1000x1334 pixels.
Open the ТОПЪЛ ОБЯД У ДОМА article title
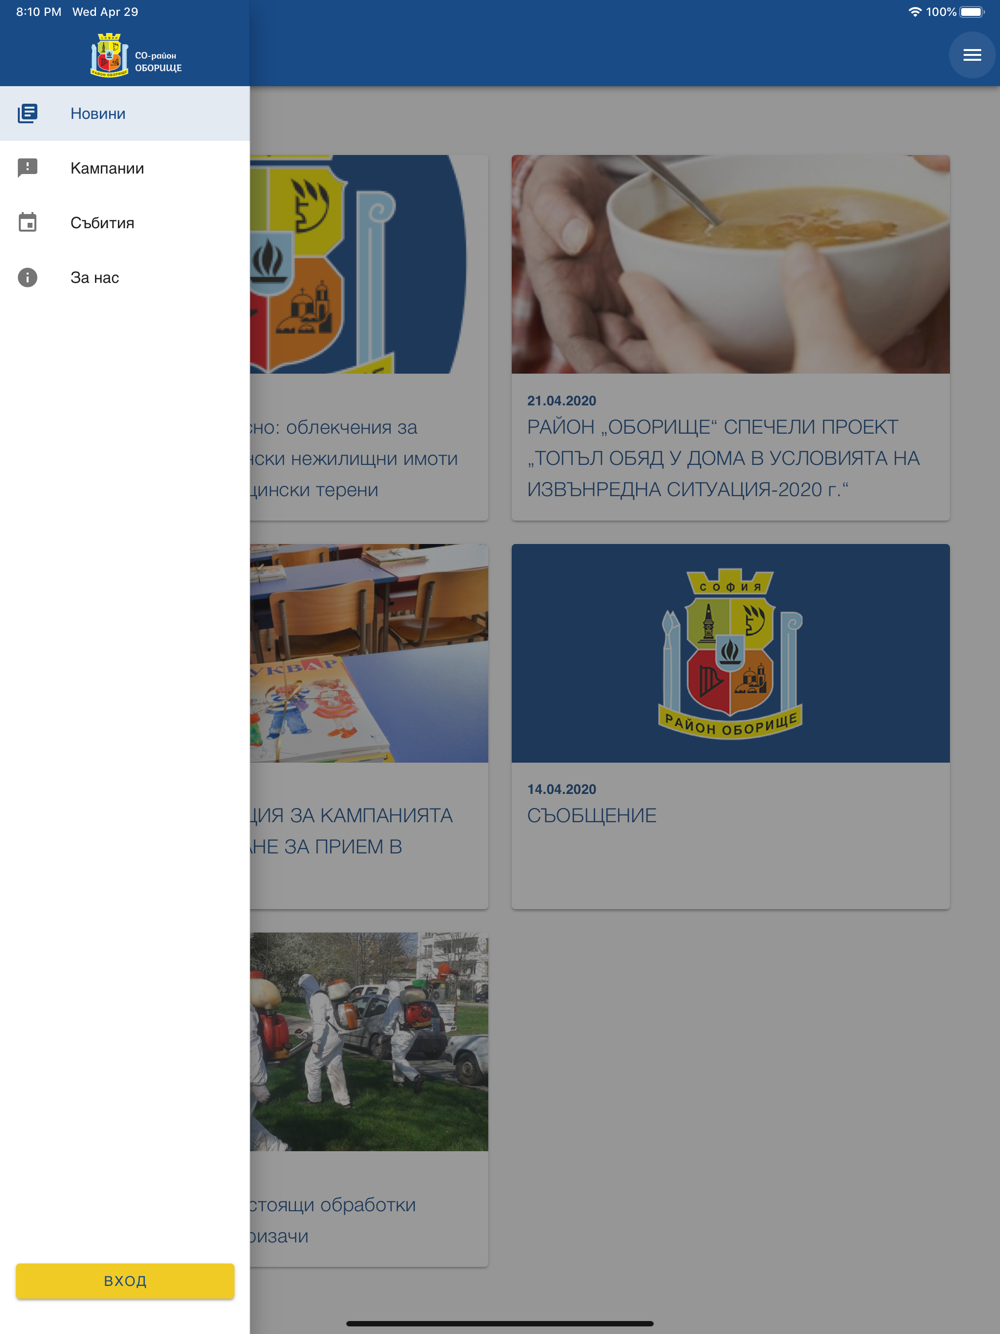click(723, 458)
